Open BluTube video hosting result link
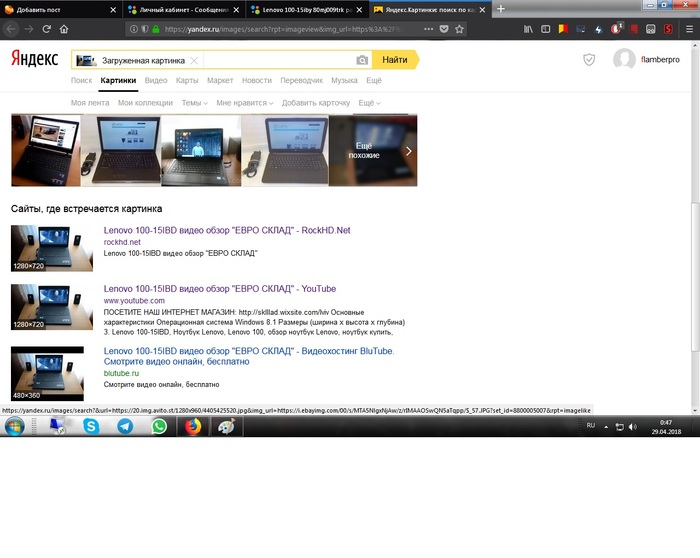 coord(249,356)
